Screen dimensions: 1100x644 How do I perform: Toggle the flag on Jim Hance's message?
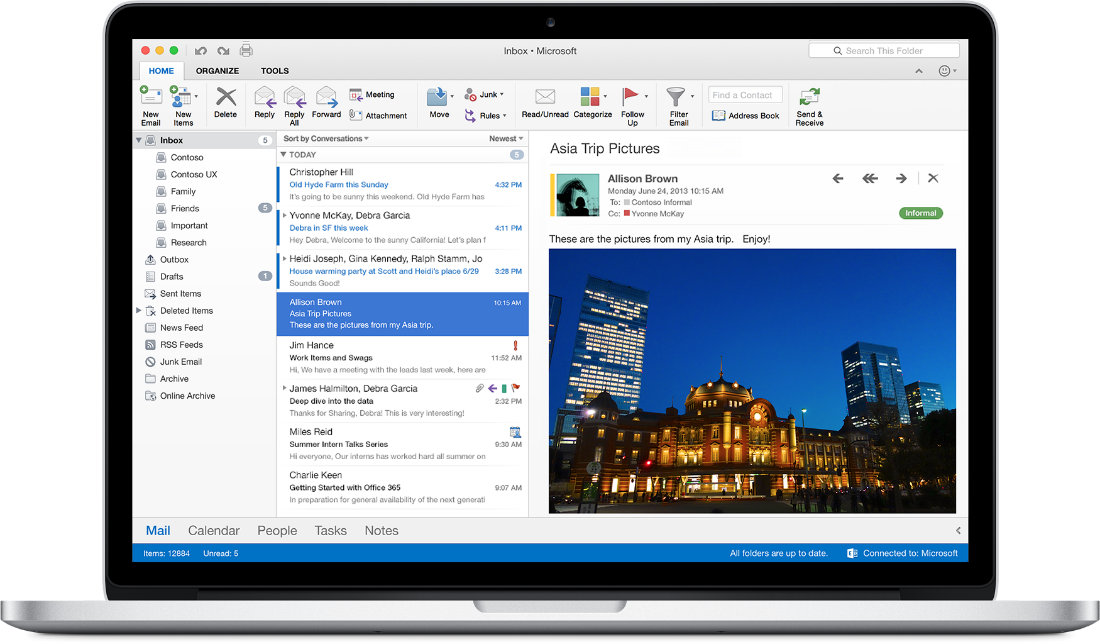pyautogui.click(x=515, y=344)
